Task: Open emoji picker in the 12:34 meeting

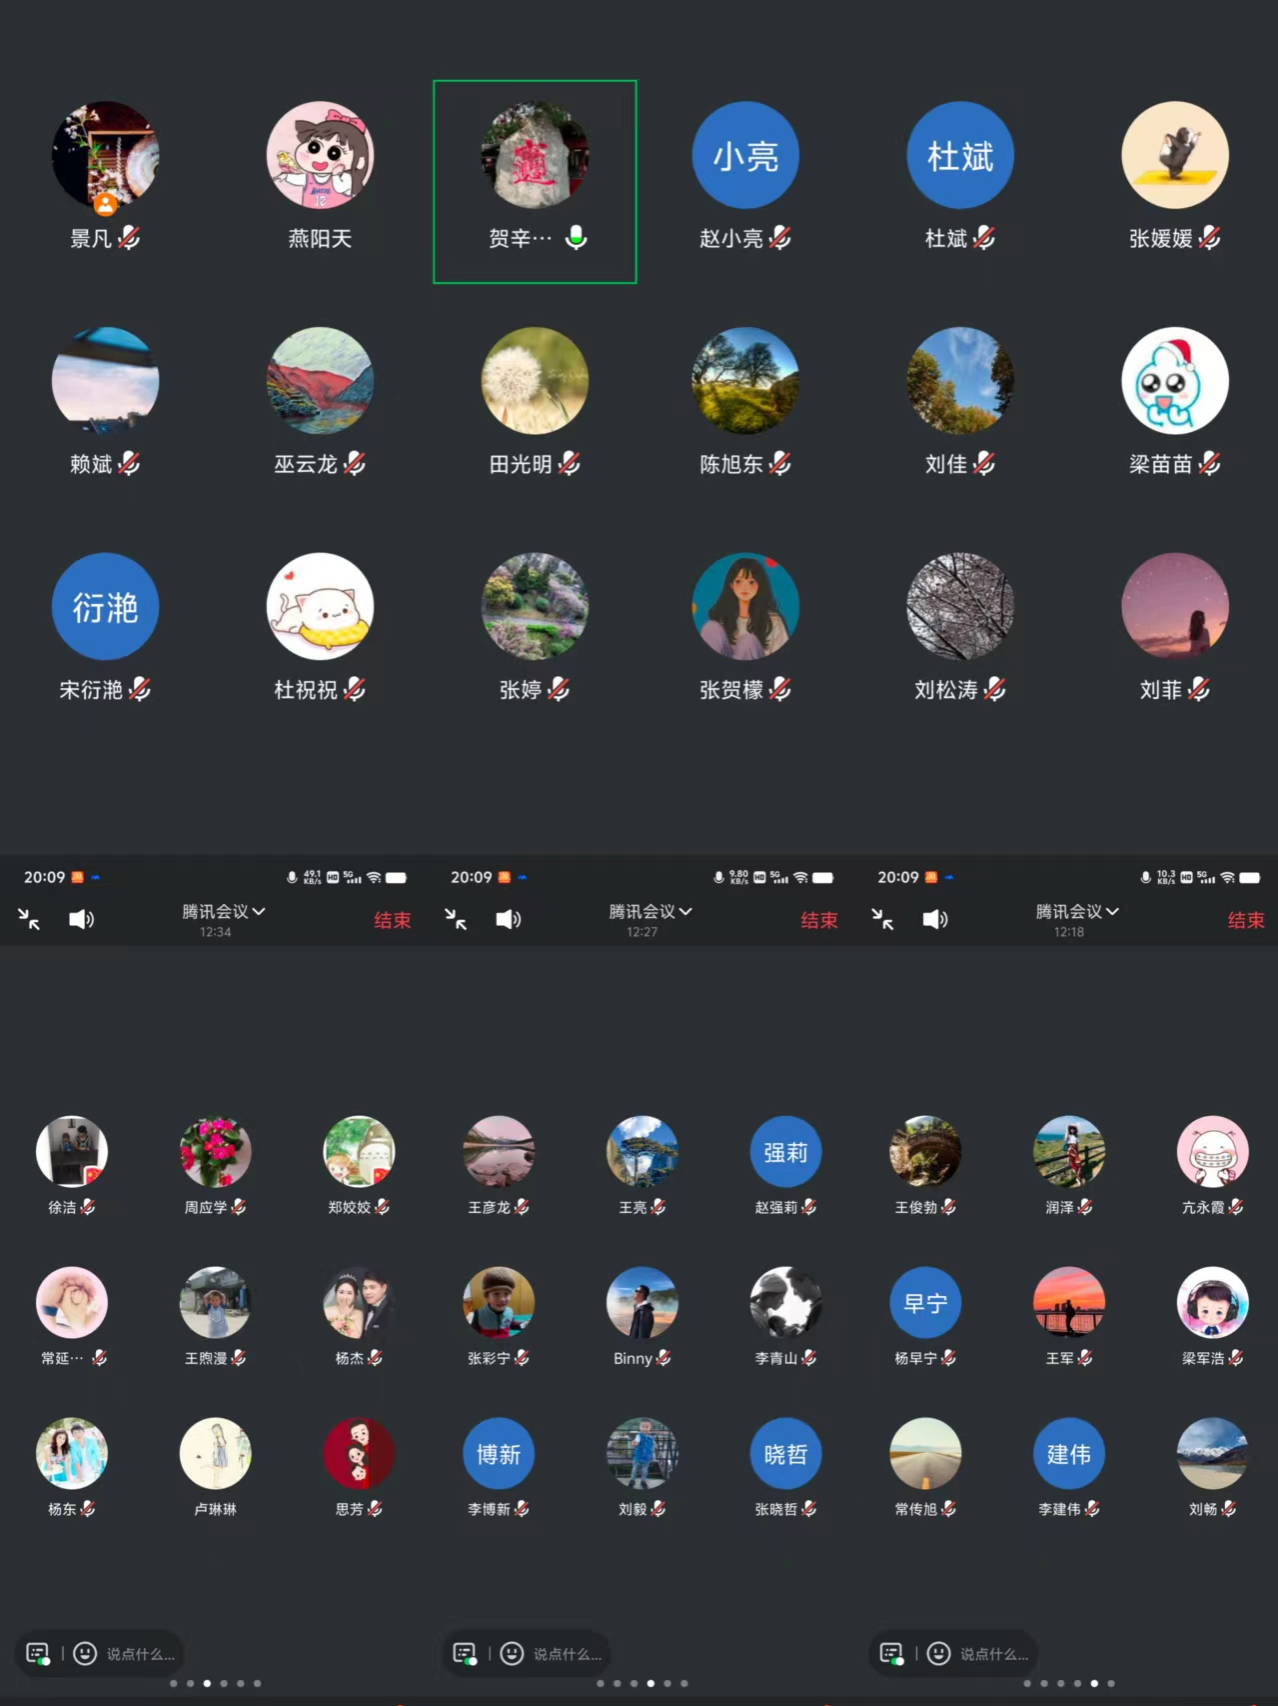Action: [x=85, y=1653]
